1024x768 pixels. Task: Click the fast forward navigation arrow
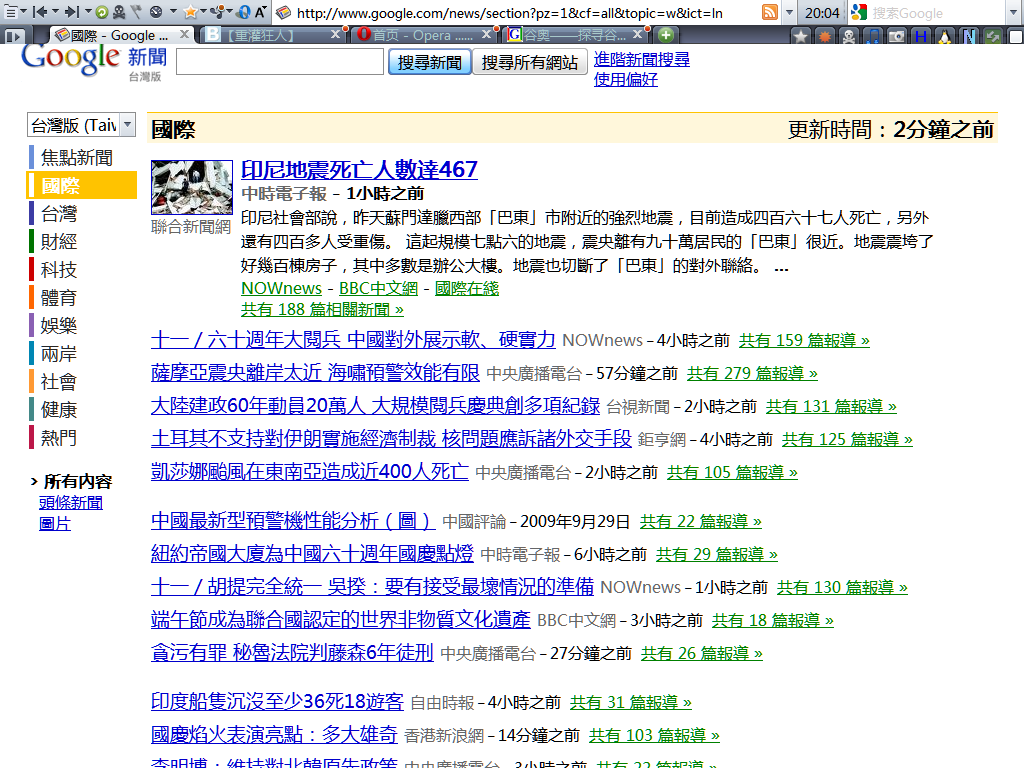[x=72, y=12]
